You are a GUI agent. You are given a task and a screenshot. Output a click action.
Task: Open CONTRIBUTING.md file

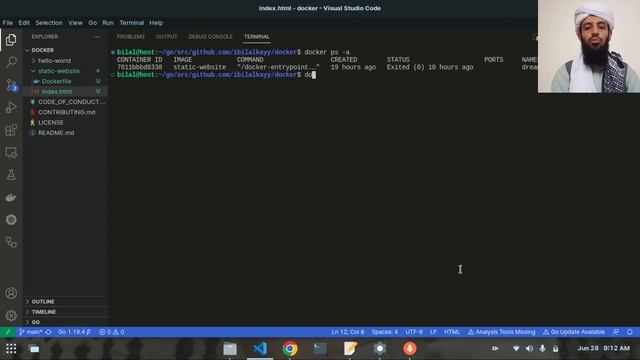click(x=65, y=112)
